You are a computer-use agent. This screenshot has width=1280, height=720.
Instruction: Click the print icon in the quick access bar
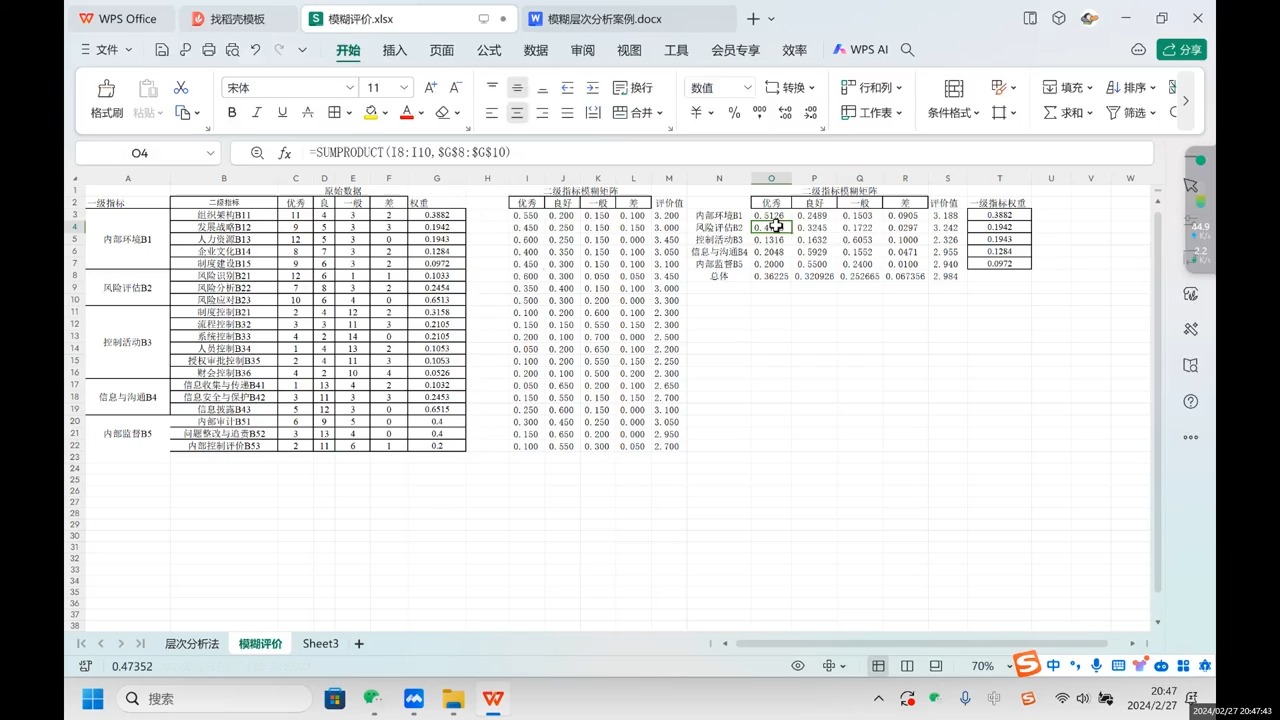(x=208, y=49)
